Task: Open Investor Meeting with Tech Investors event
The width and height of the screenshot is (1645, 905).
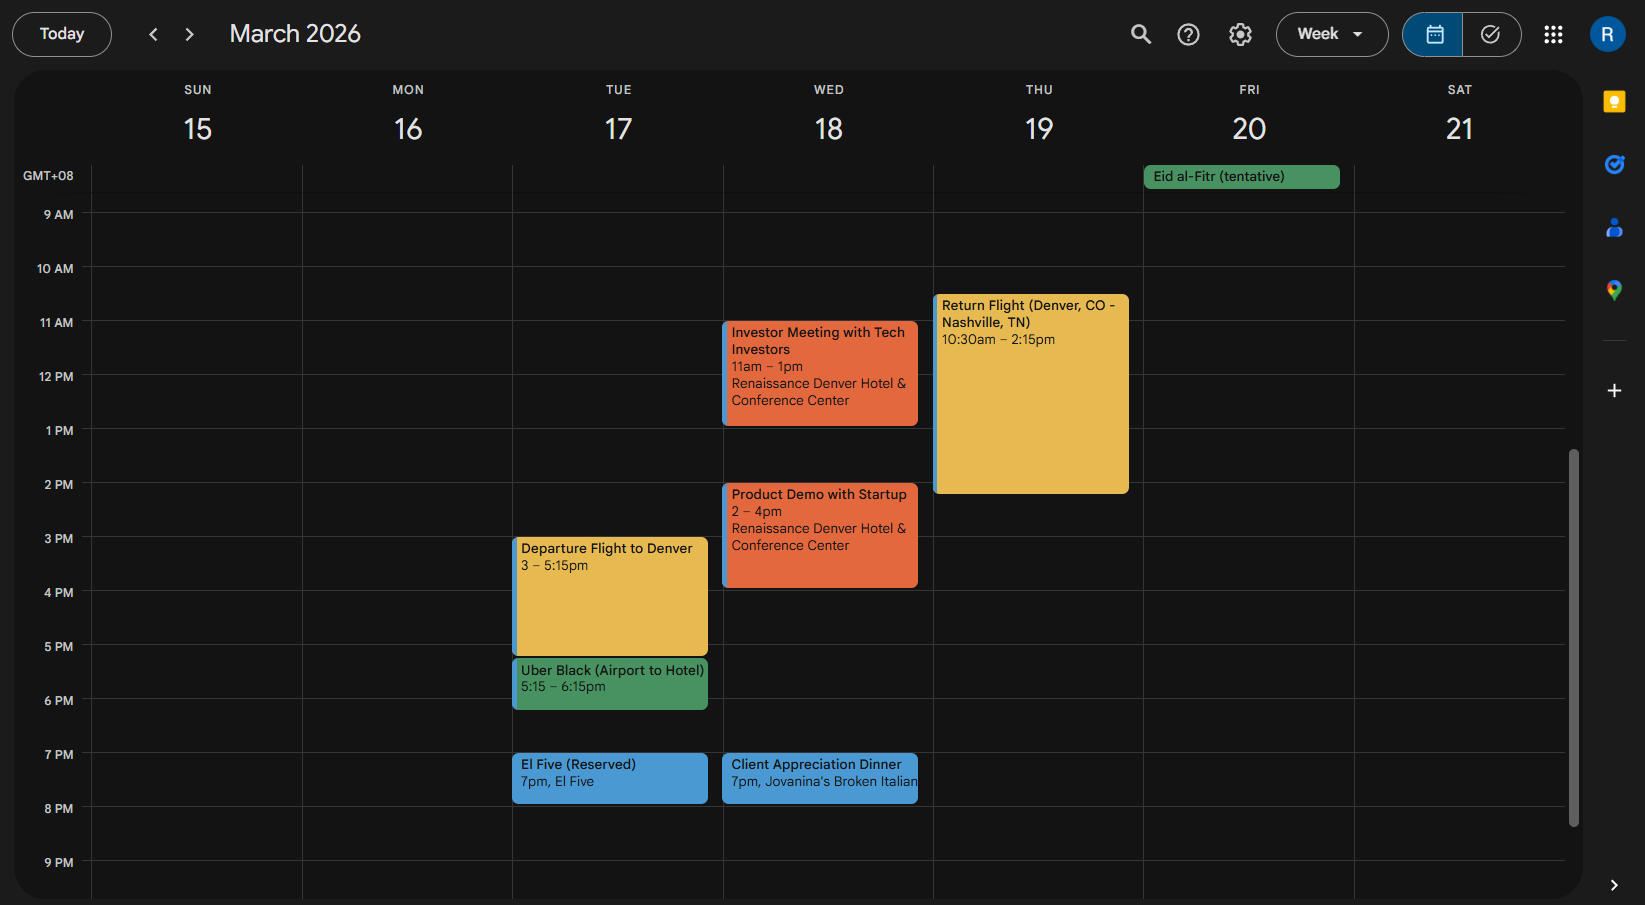Action: point(820,374)
